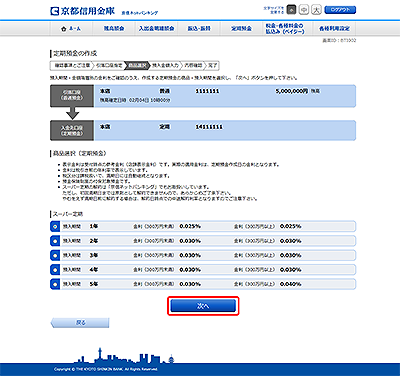The width and height of the screenshot is (400, 376).
Task: Click the 次へ next button
Action: coord(203,306)
